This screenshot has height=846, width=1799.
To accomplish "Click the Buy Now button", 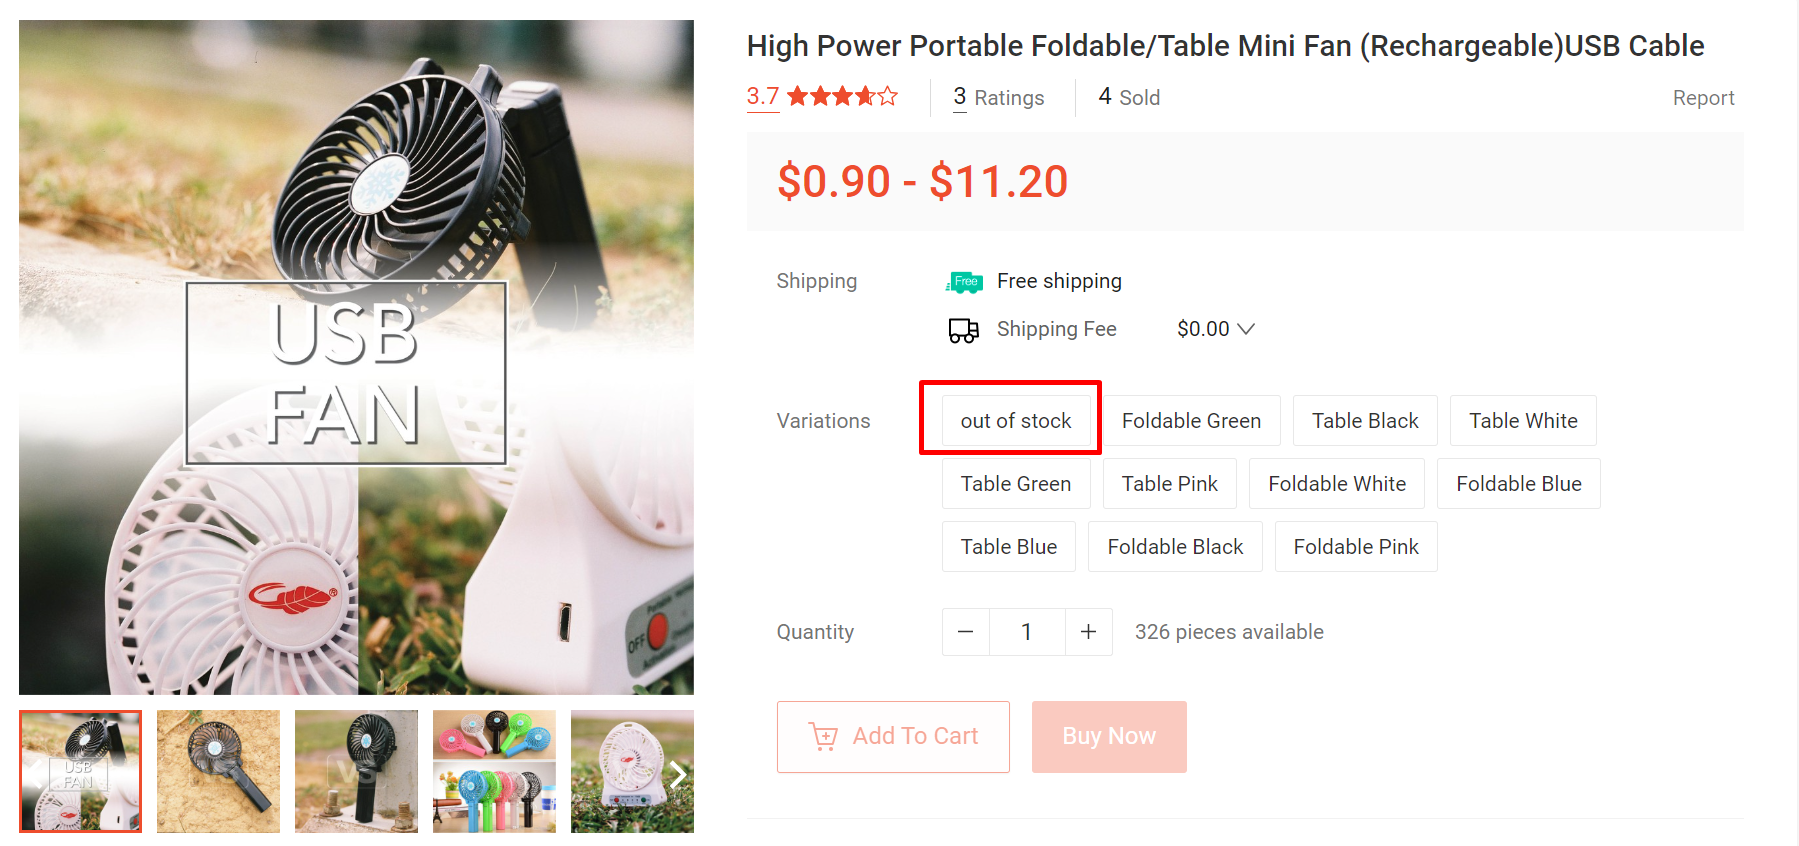I will pyautogui.click(x=1108, y=736).
